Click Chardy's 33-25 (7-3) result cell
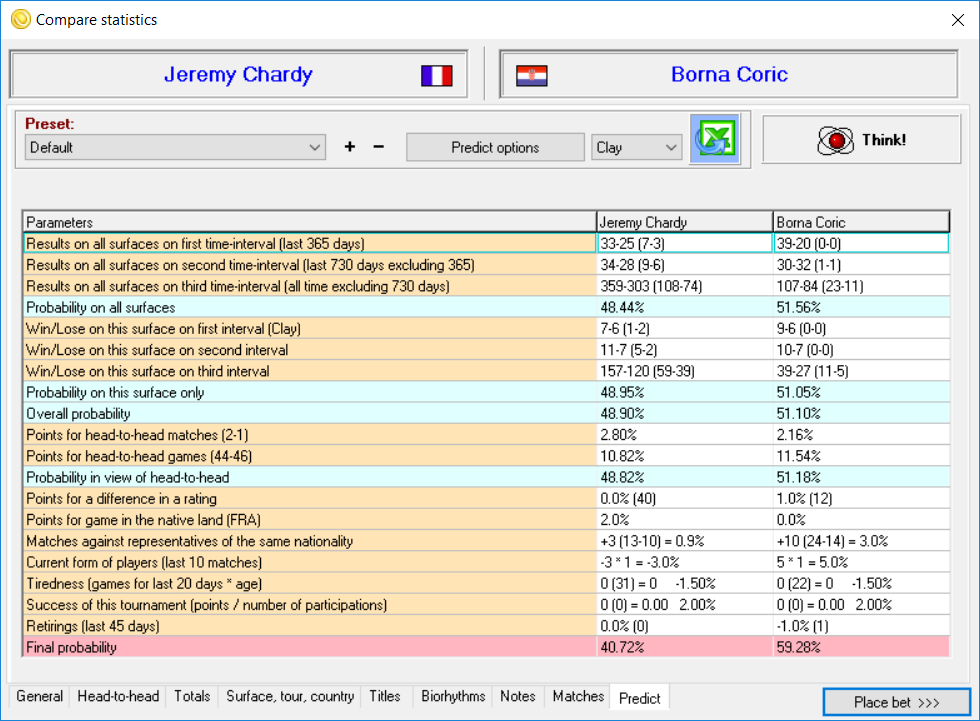The height and width of the screenshot is (721, 980). click(685, 244)
